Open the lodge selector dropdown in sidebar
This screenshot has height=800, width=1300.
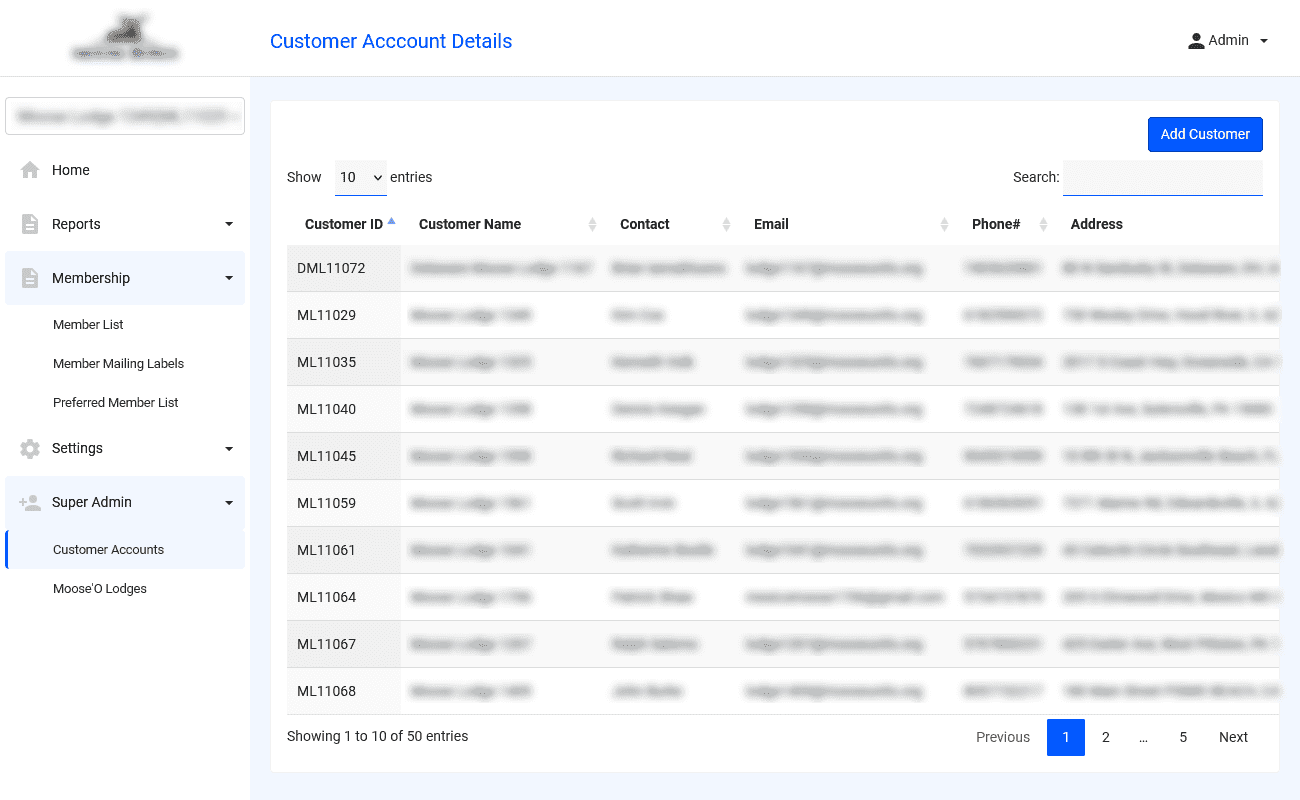[x=125, y=116]
